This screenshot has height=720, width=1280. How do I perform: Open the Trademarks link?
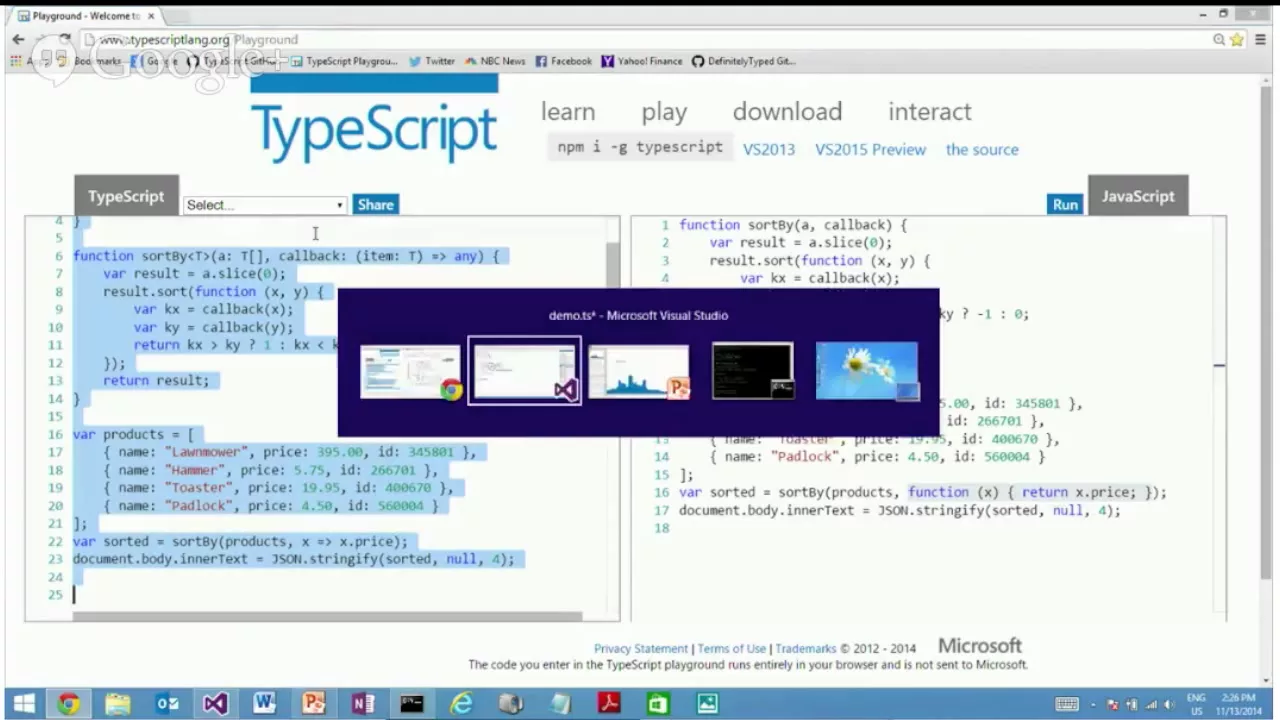click(x=806, y=649)
